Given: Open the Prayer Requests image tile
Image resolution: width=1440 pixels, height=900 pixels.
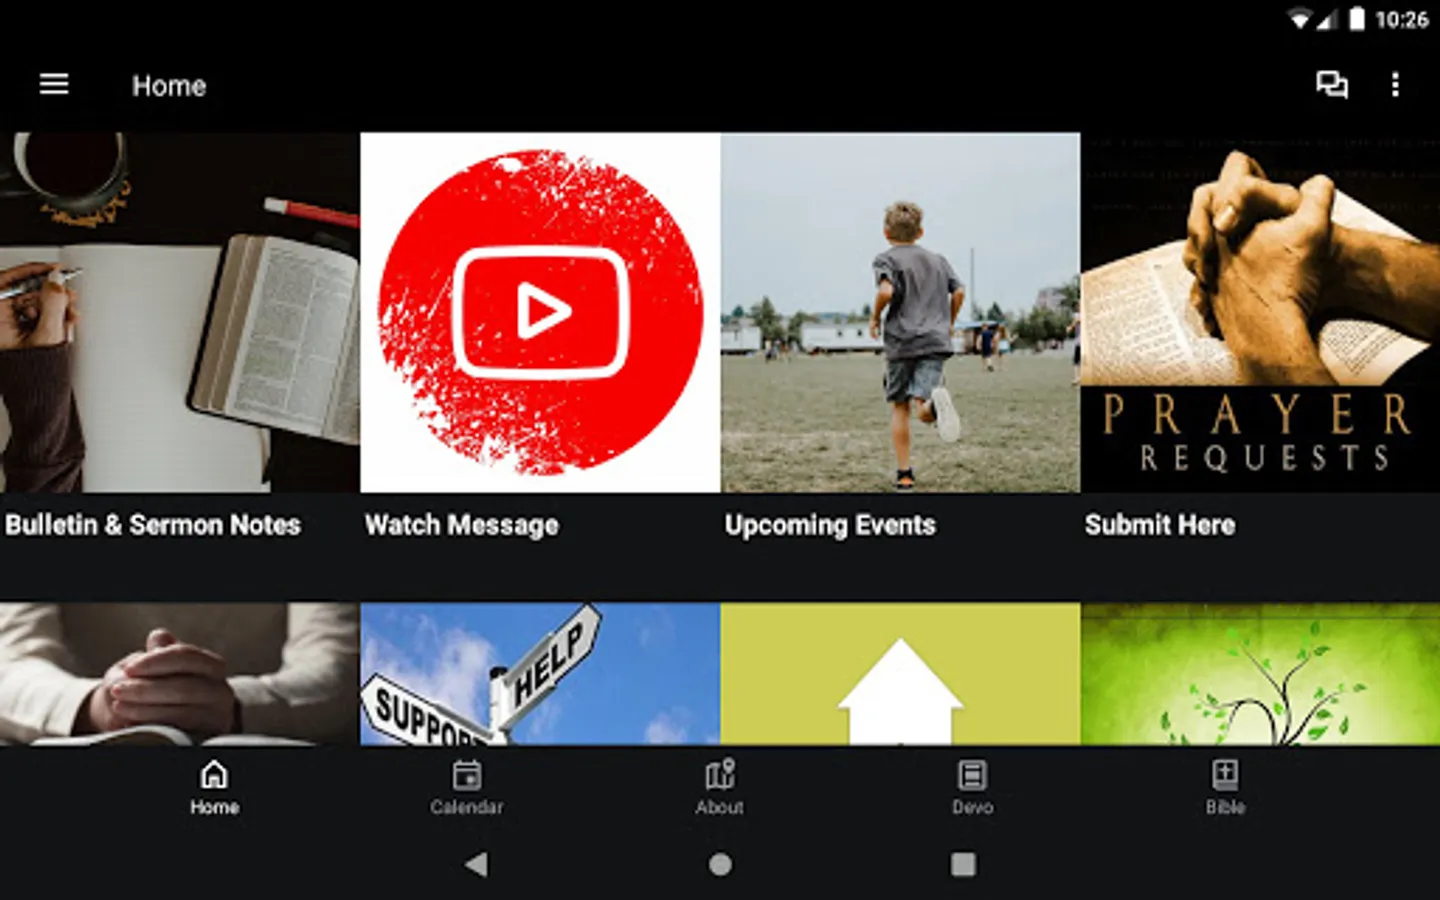Looking at the screenshot, I should point(1260,312).
